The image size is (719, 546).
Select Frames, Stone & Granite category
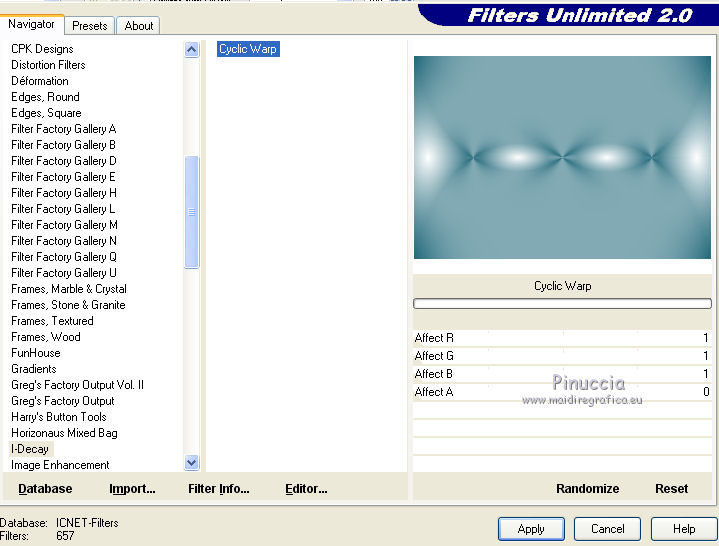pos(68,305)
